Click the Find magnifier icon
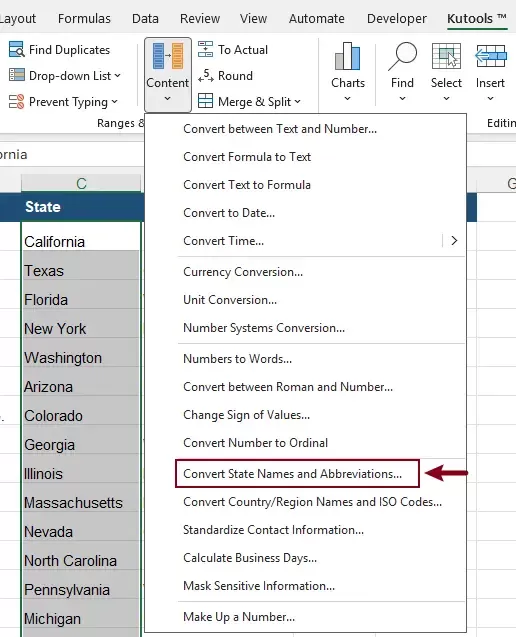This screenshot has width=516, height=637. pyautogui.click(x=402, y=56)
